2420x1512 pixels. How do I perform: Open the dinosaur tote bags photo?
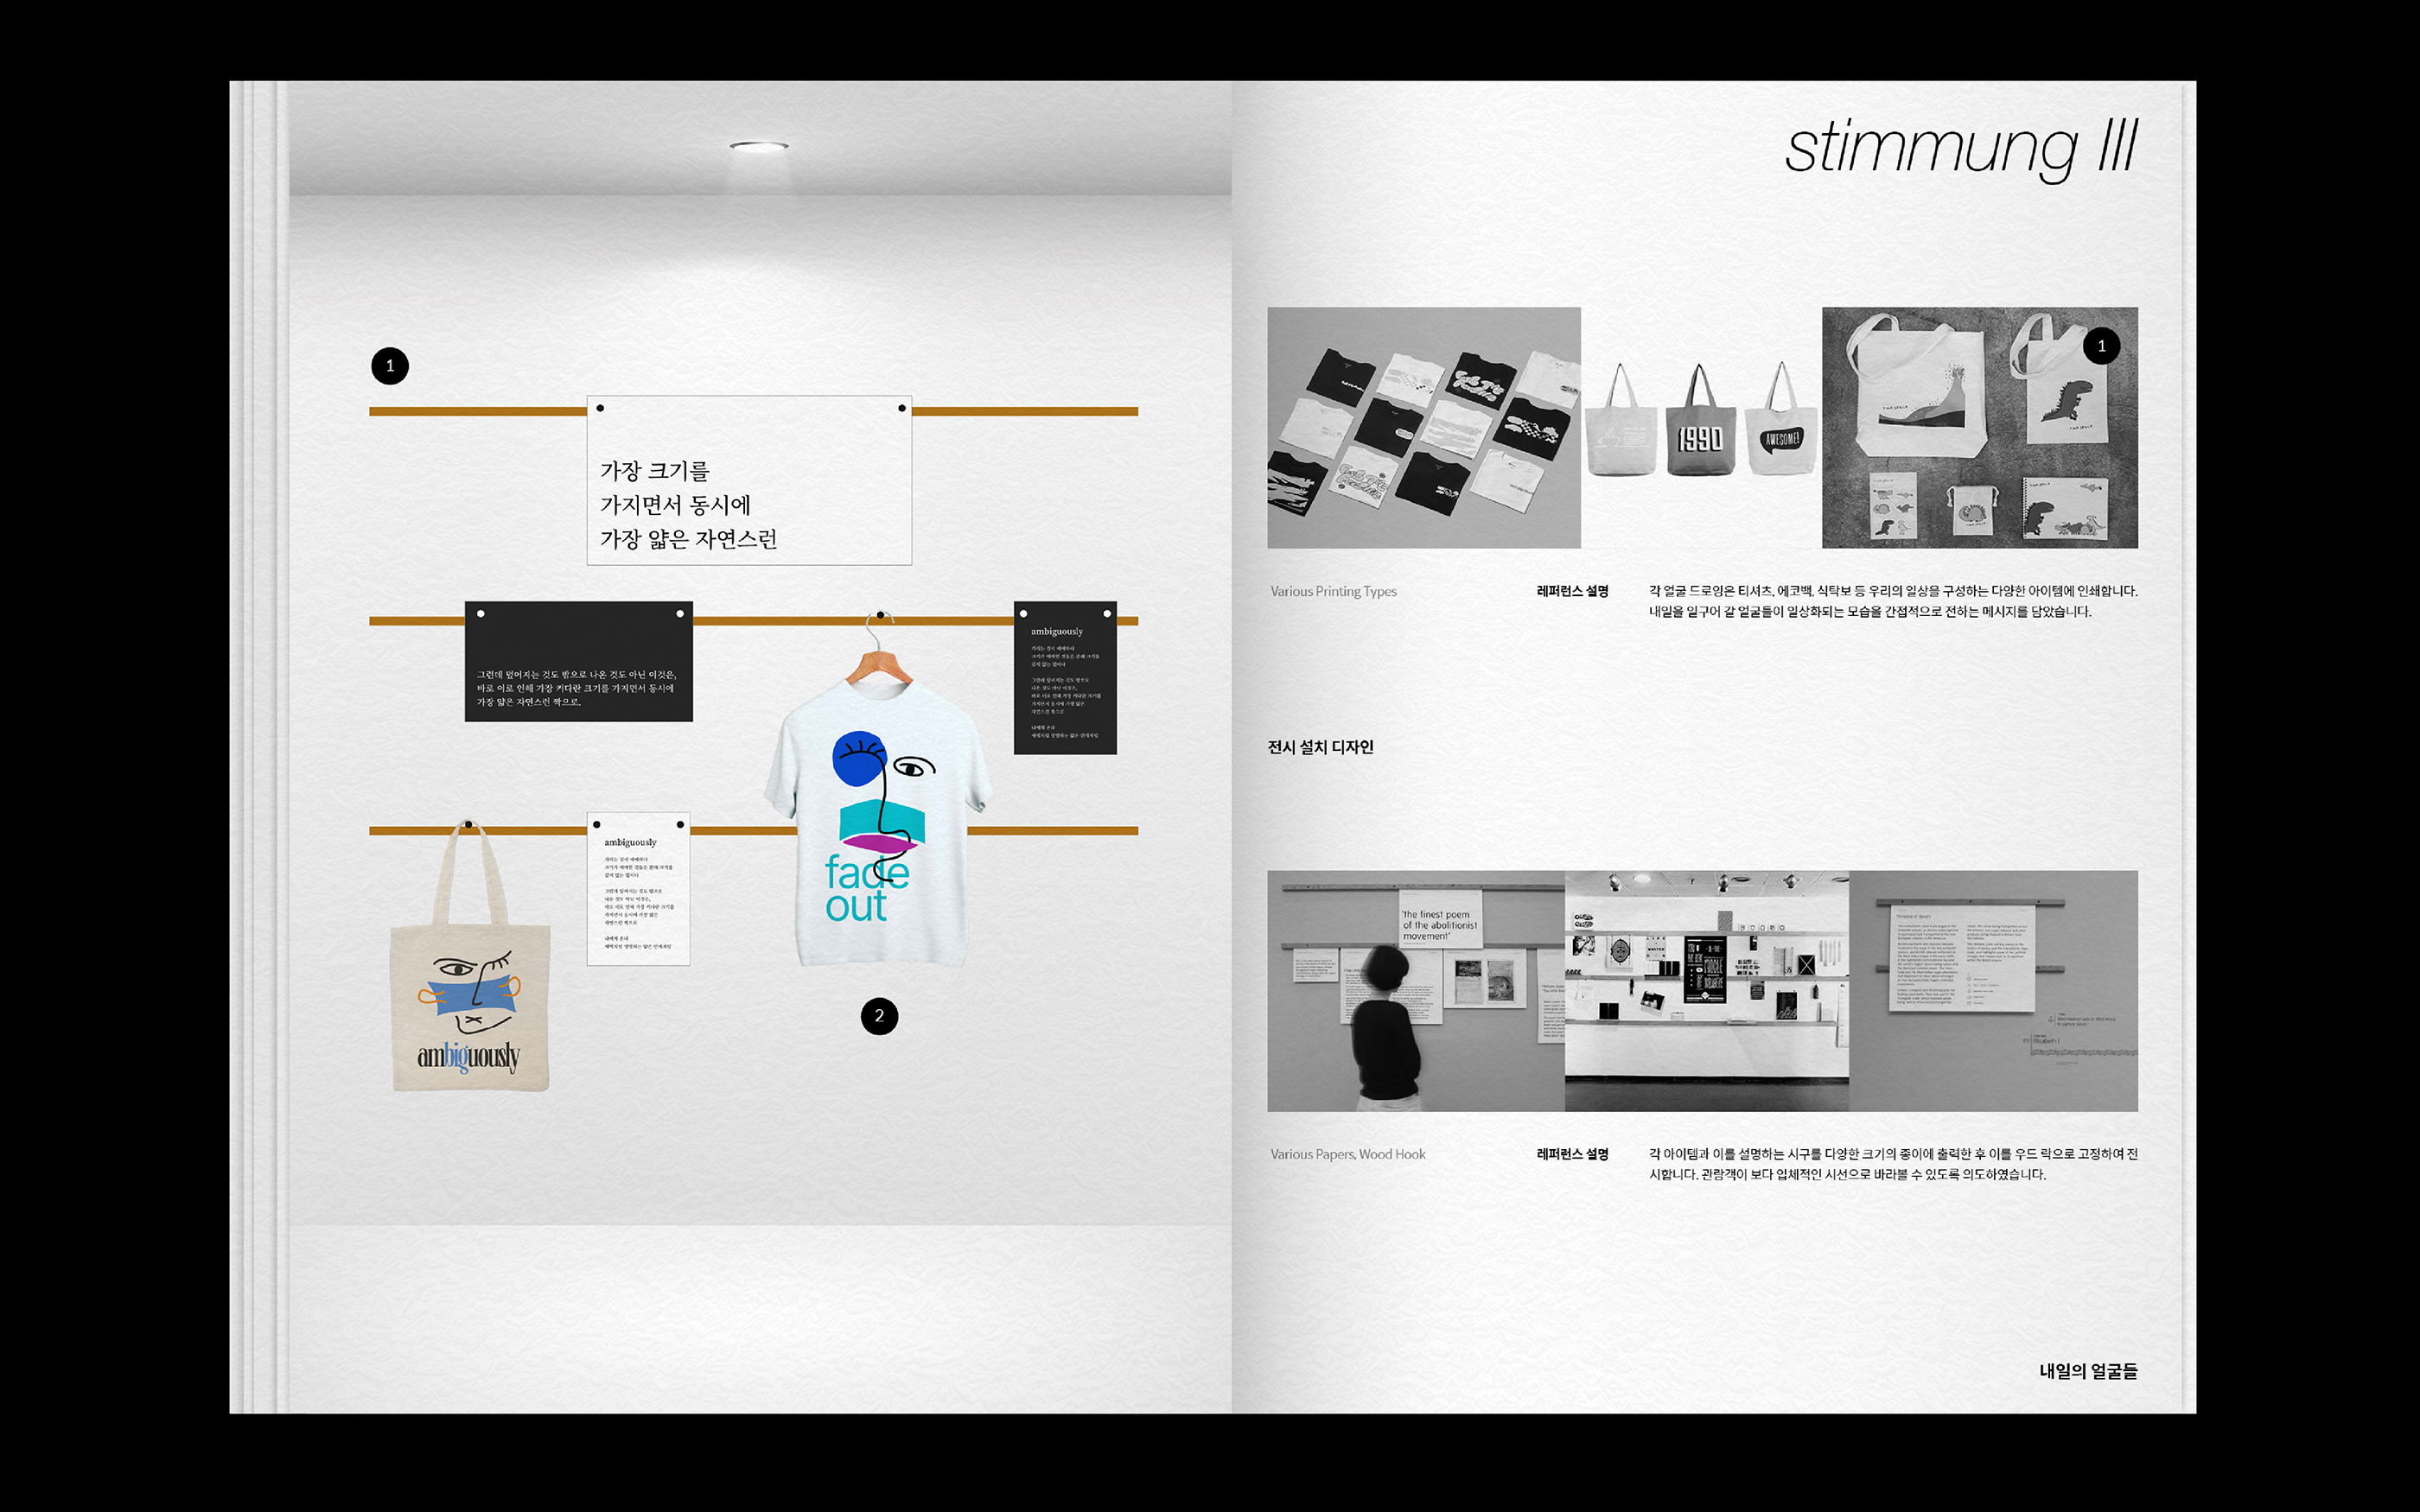(1979, 427)
